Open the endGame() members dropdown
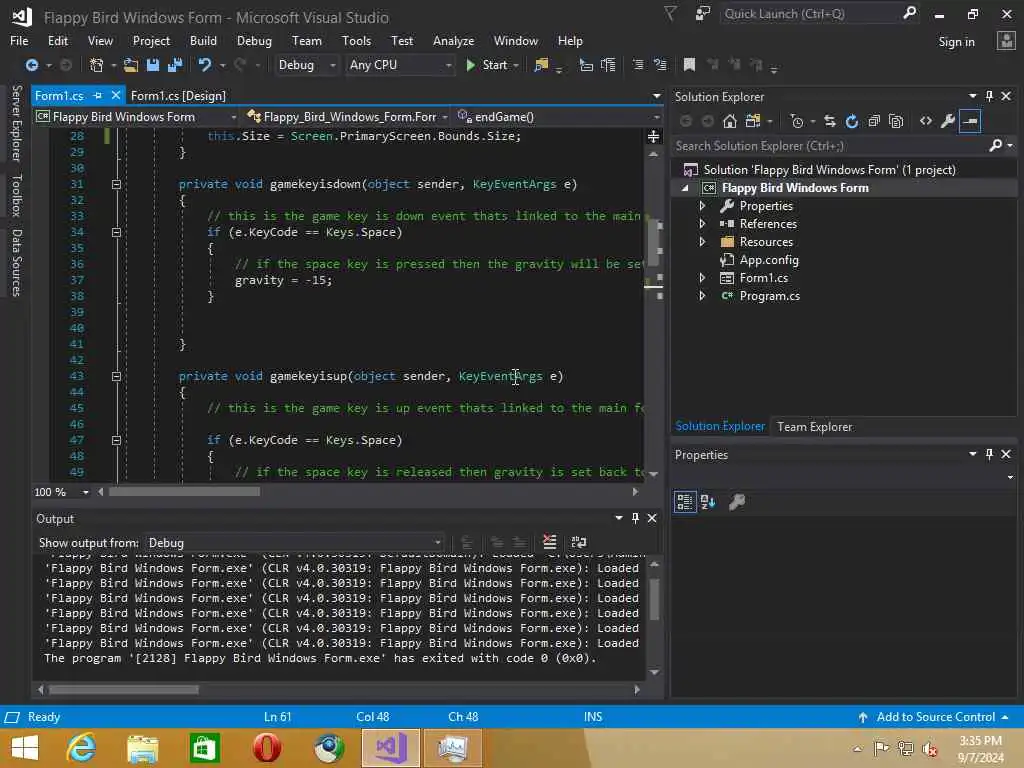Viewport: 1024px width, 768px height. 559,117
